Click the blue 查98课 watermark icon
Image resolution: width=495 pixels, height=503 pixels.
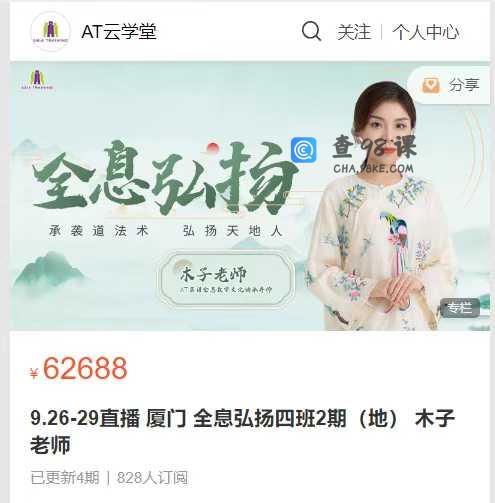(x=303, y=150)
